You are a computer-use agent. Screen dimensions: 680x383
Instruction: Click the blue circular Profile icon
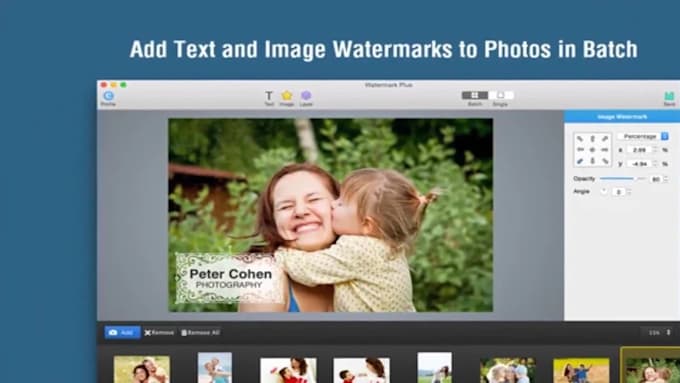(108, 96)
